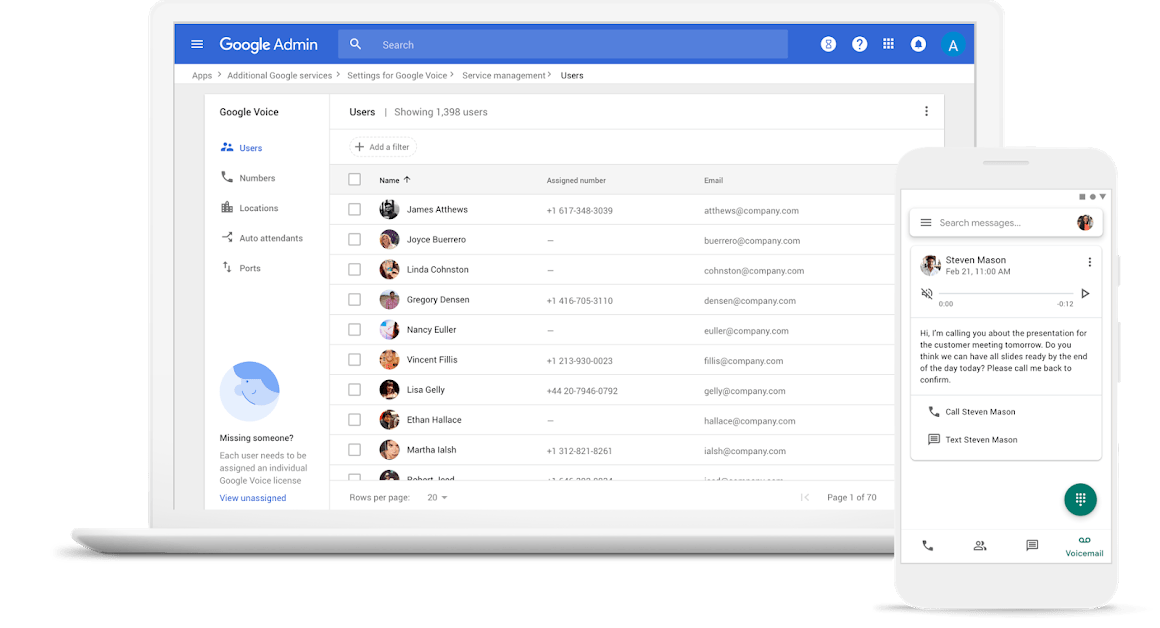The image size is (1160, 628).
Task: Open Steven Mason voicemail three-dot menu
Action: pos(1090,263)
